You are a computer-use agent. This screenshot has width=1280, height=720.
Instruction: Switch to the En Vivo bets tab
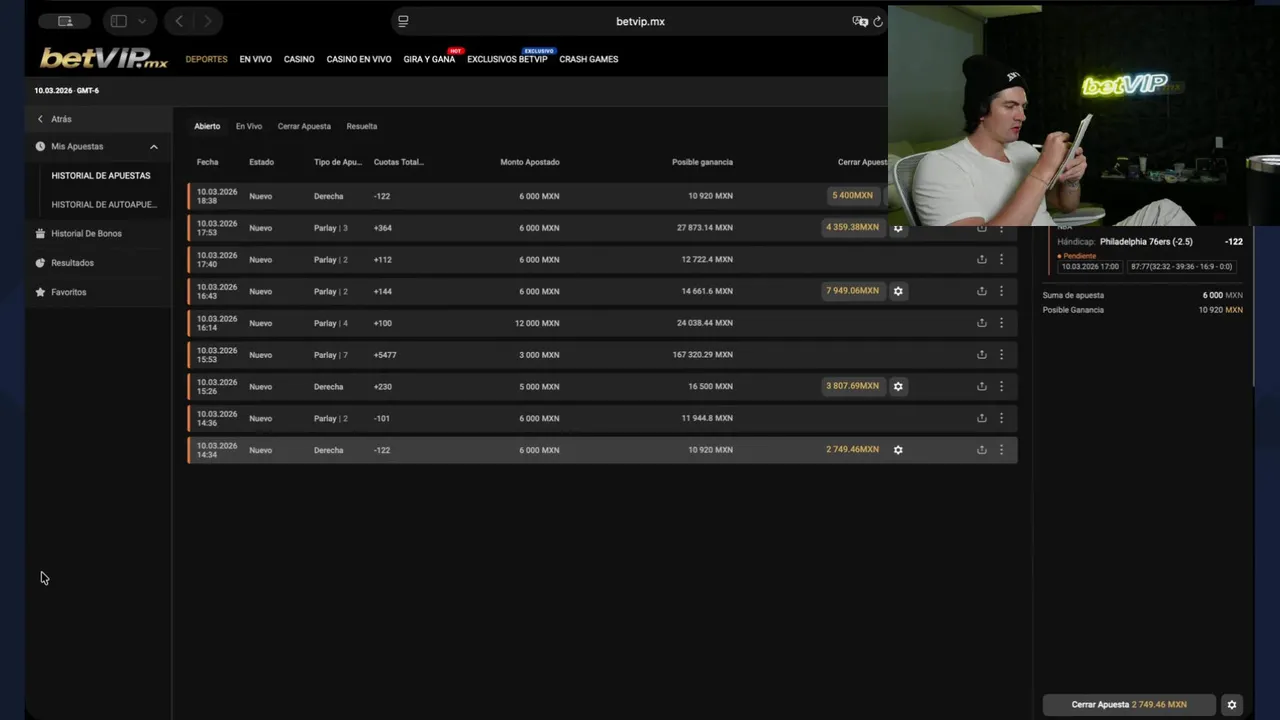(x=249, y=126)
